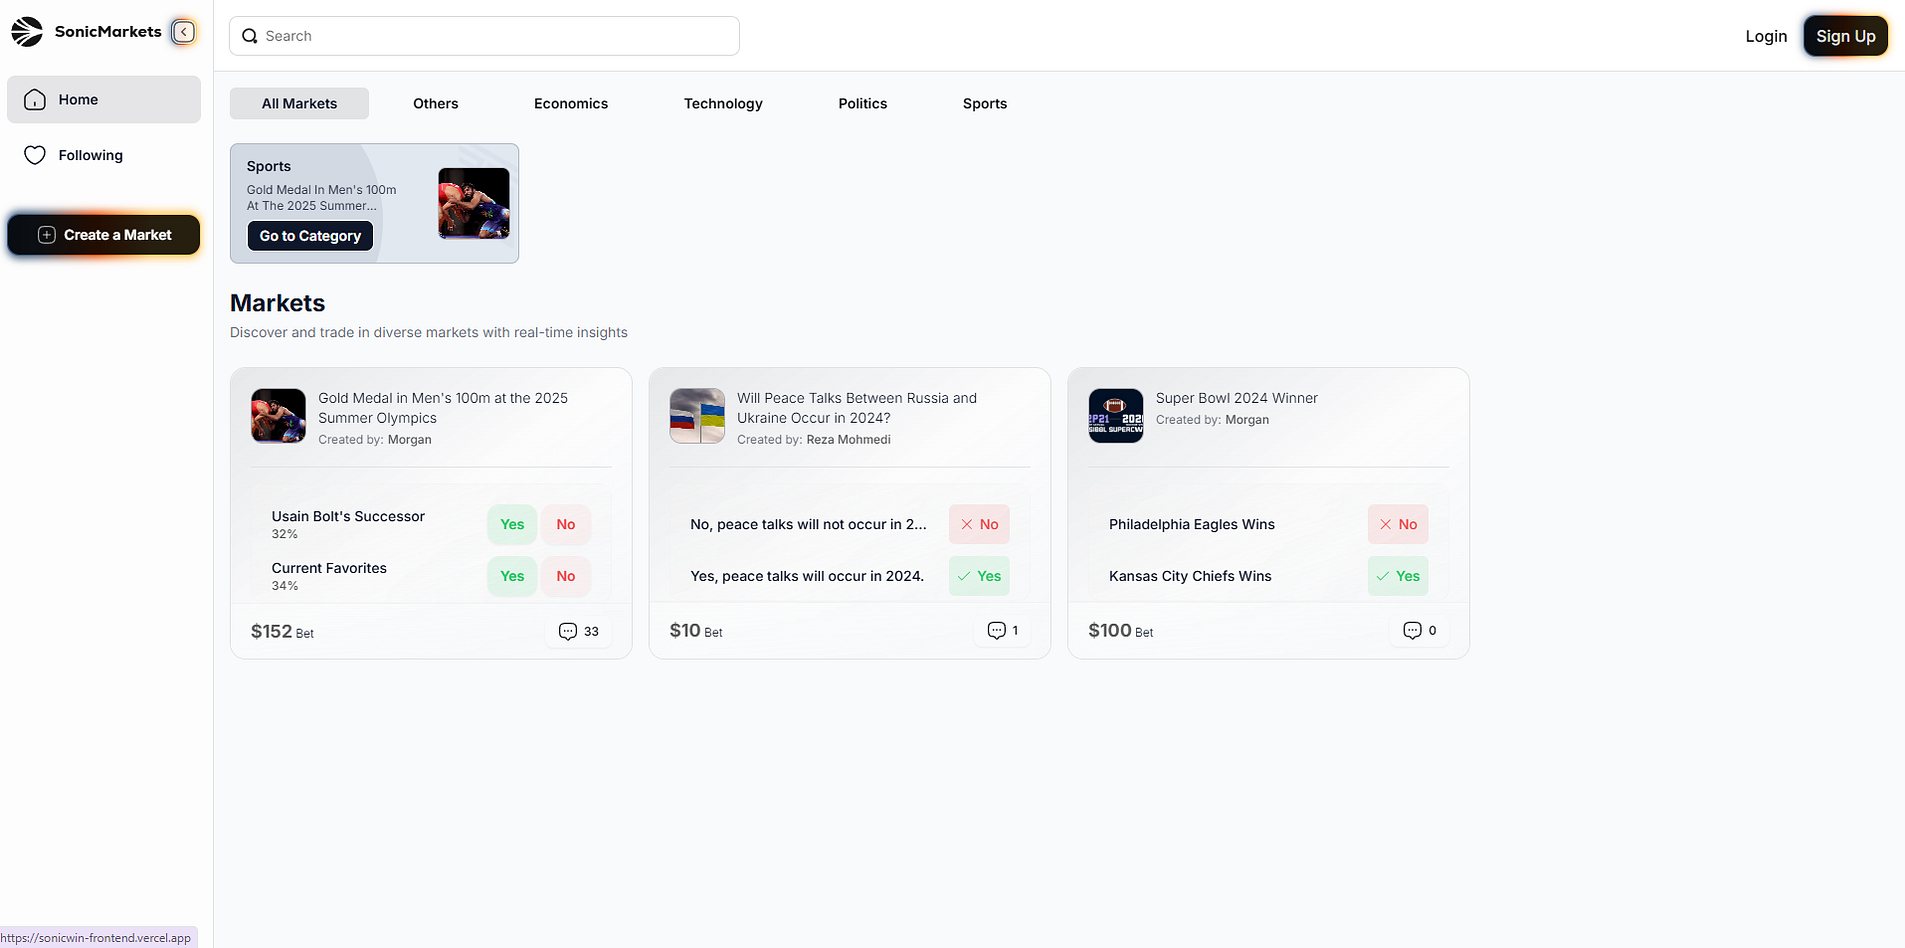1905x948 pixels.
Task: Switch to the Economics tab
Action: [x=570, y=104]
